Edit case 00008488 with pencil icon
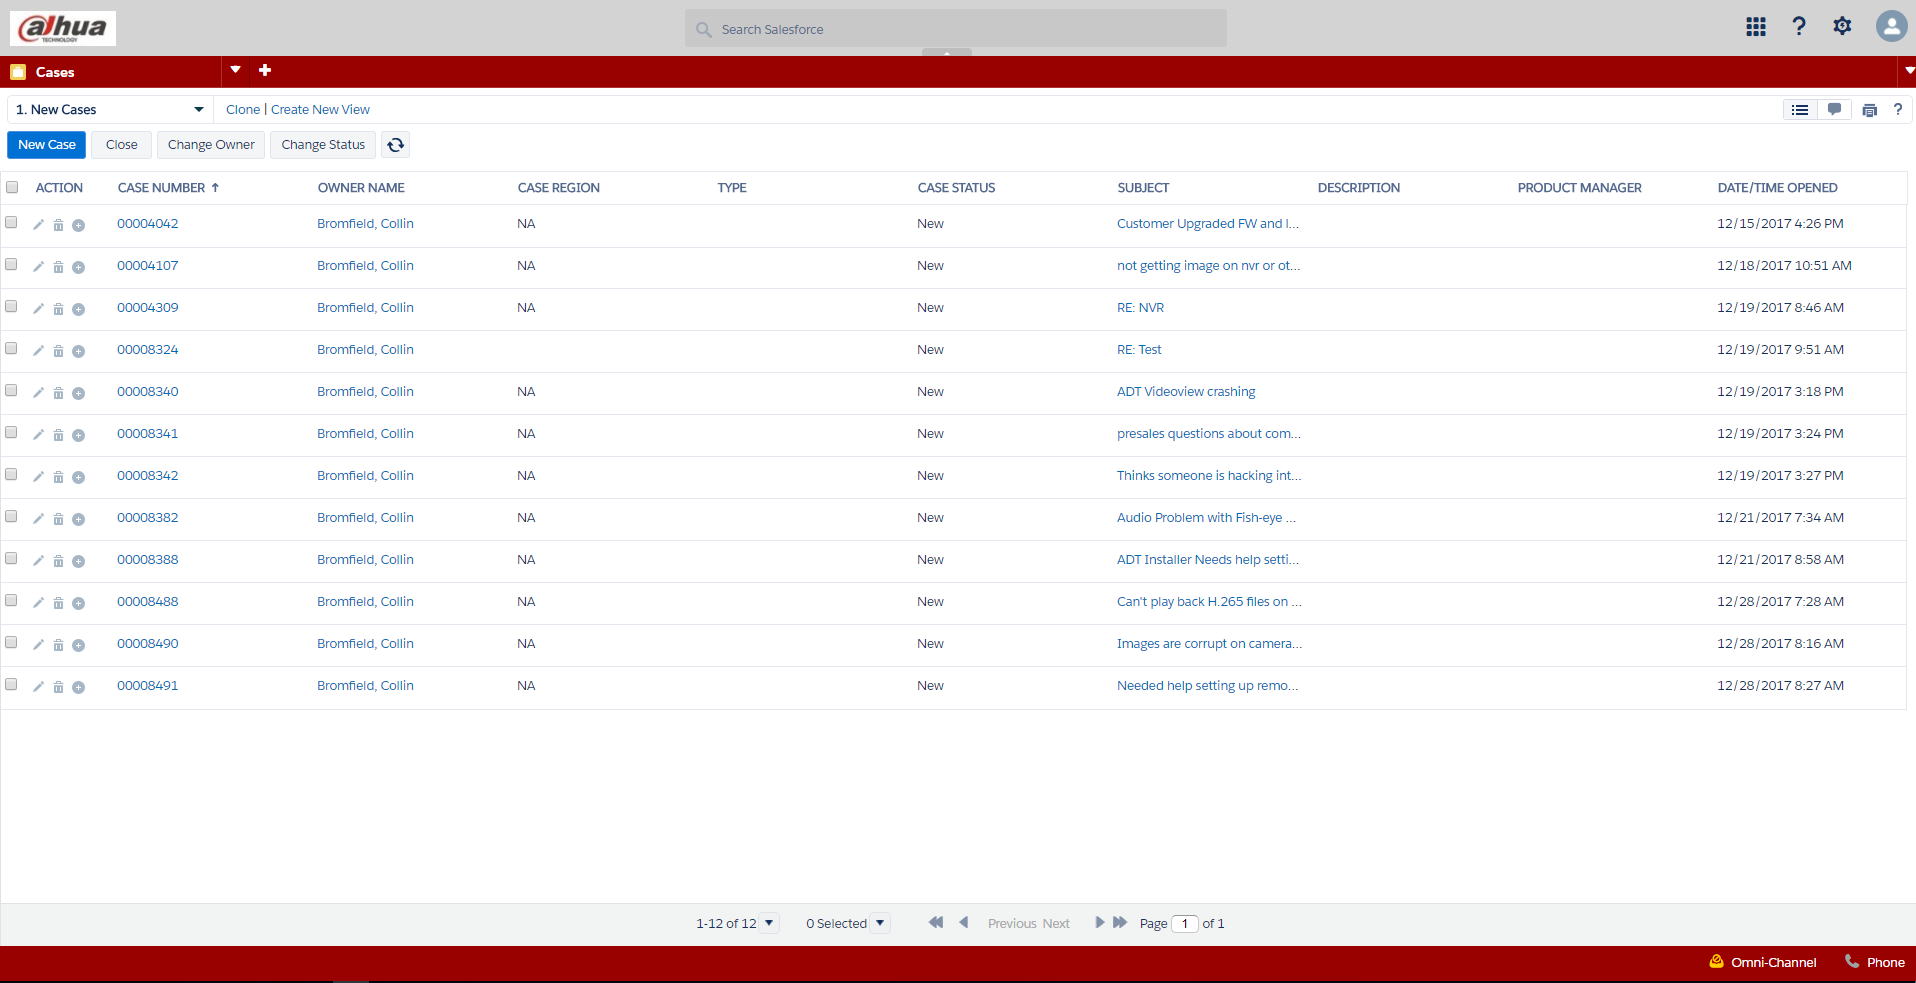Image resolution: width=1916 pixels, height=983 pixels. pos(38,603)
